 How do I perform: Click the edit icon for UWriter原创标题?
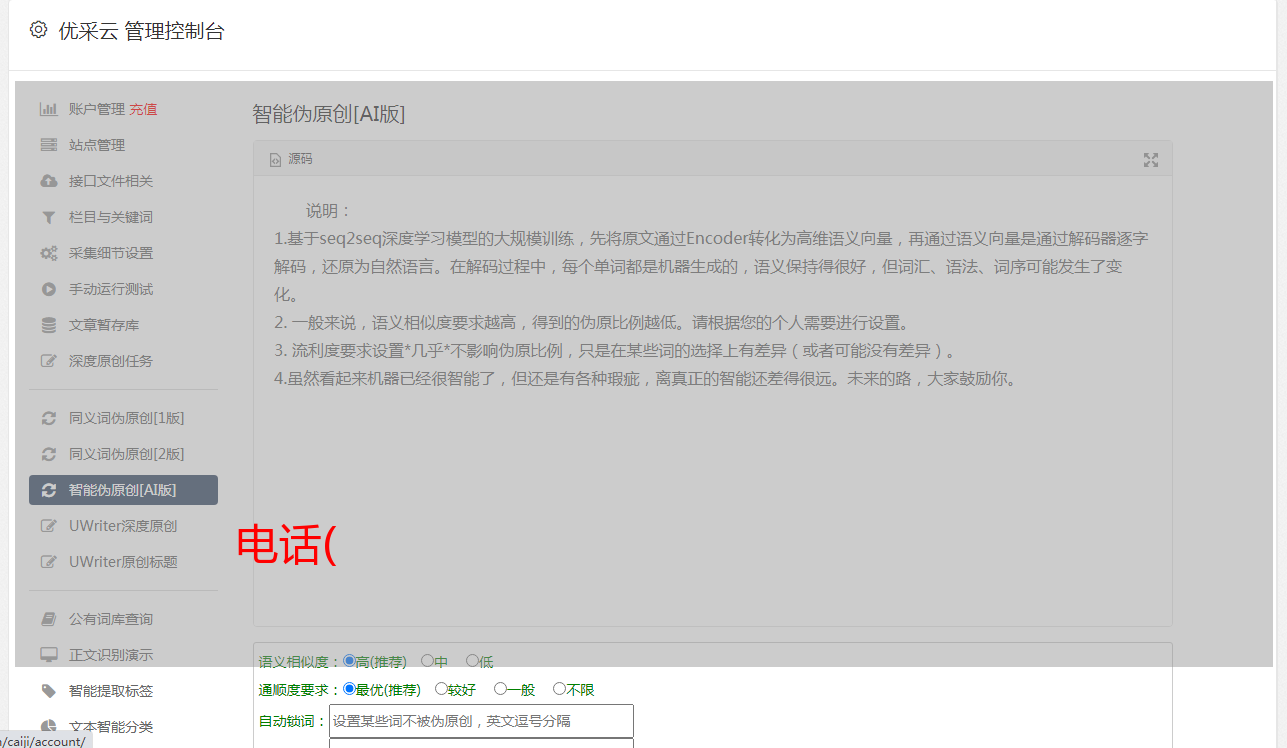pyautogui.click(x=48, y=562)
